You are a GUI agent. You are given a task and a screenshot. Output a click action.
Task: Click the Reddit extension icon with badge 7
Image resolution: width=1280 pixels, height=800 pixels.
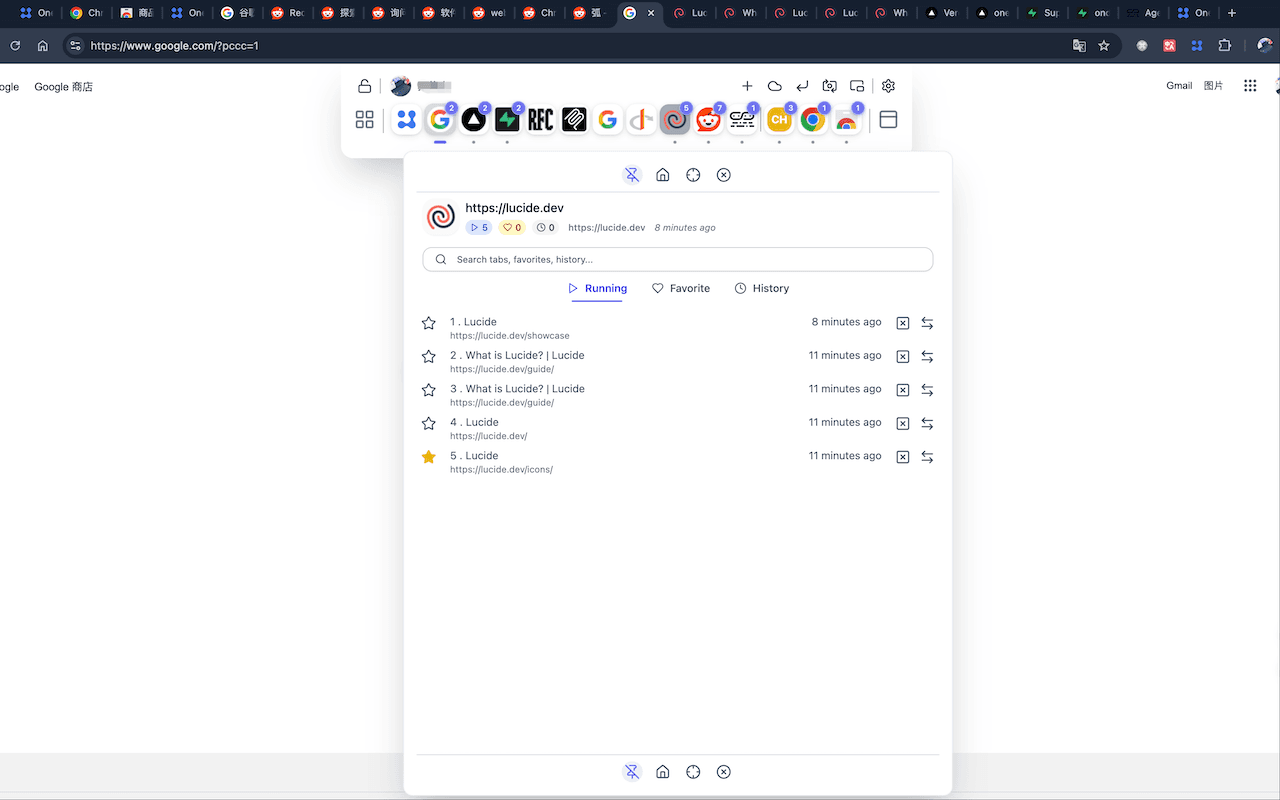tap(708, 119)
